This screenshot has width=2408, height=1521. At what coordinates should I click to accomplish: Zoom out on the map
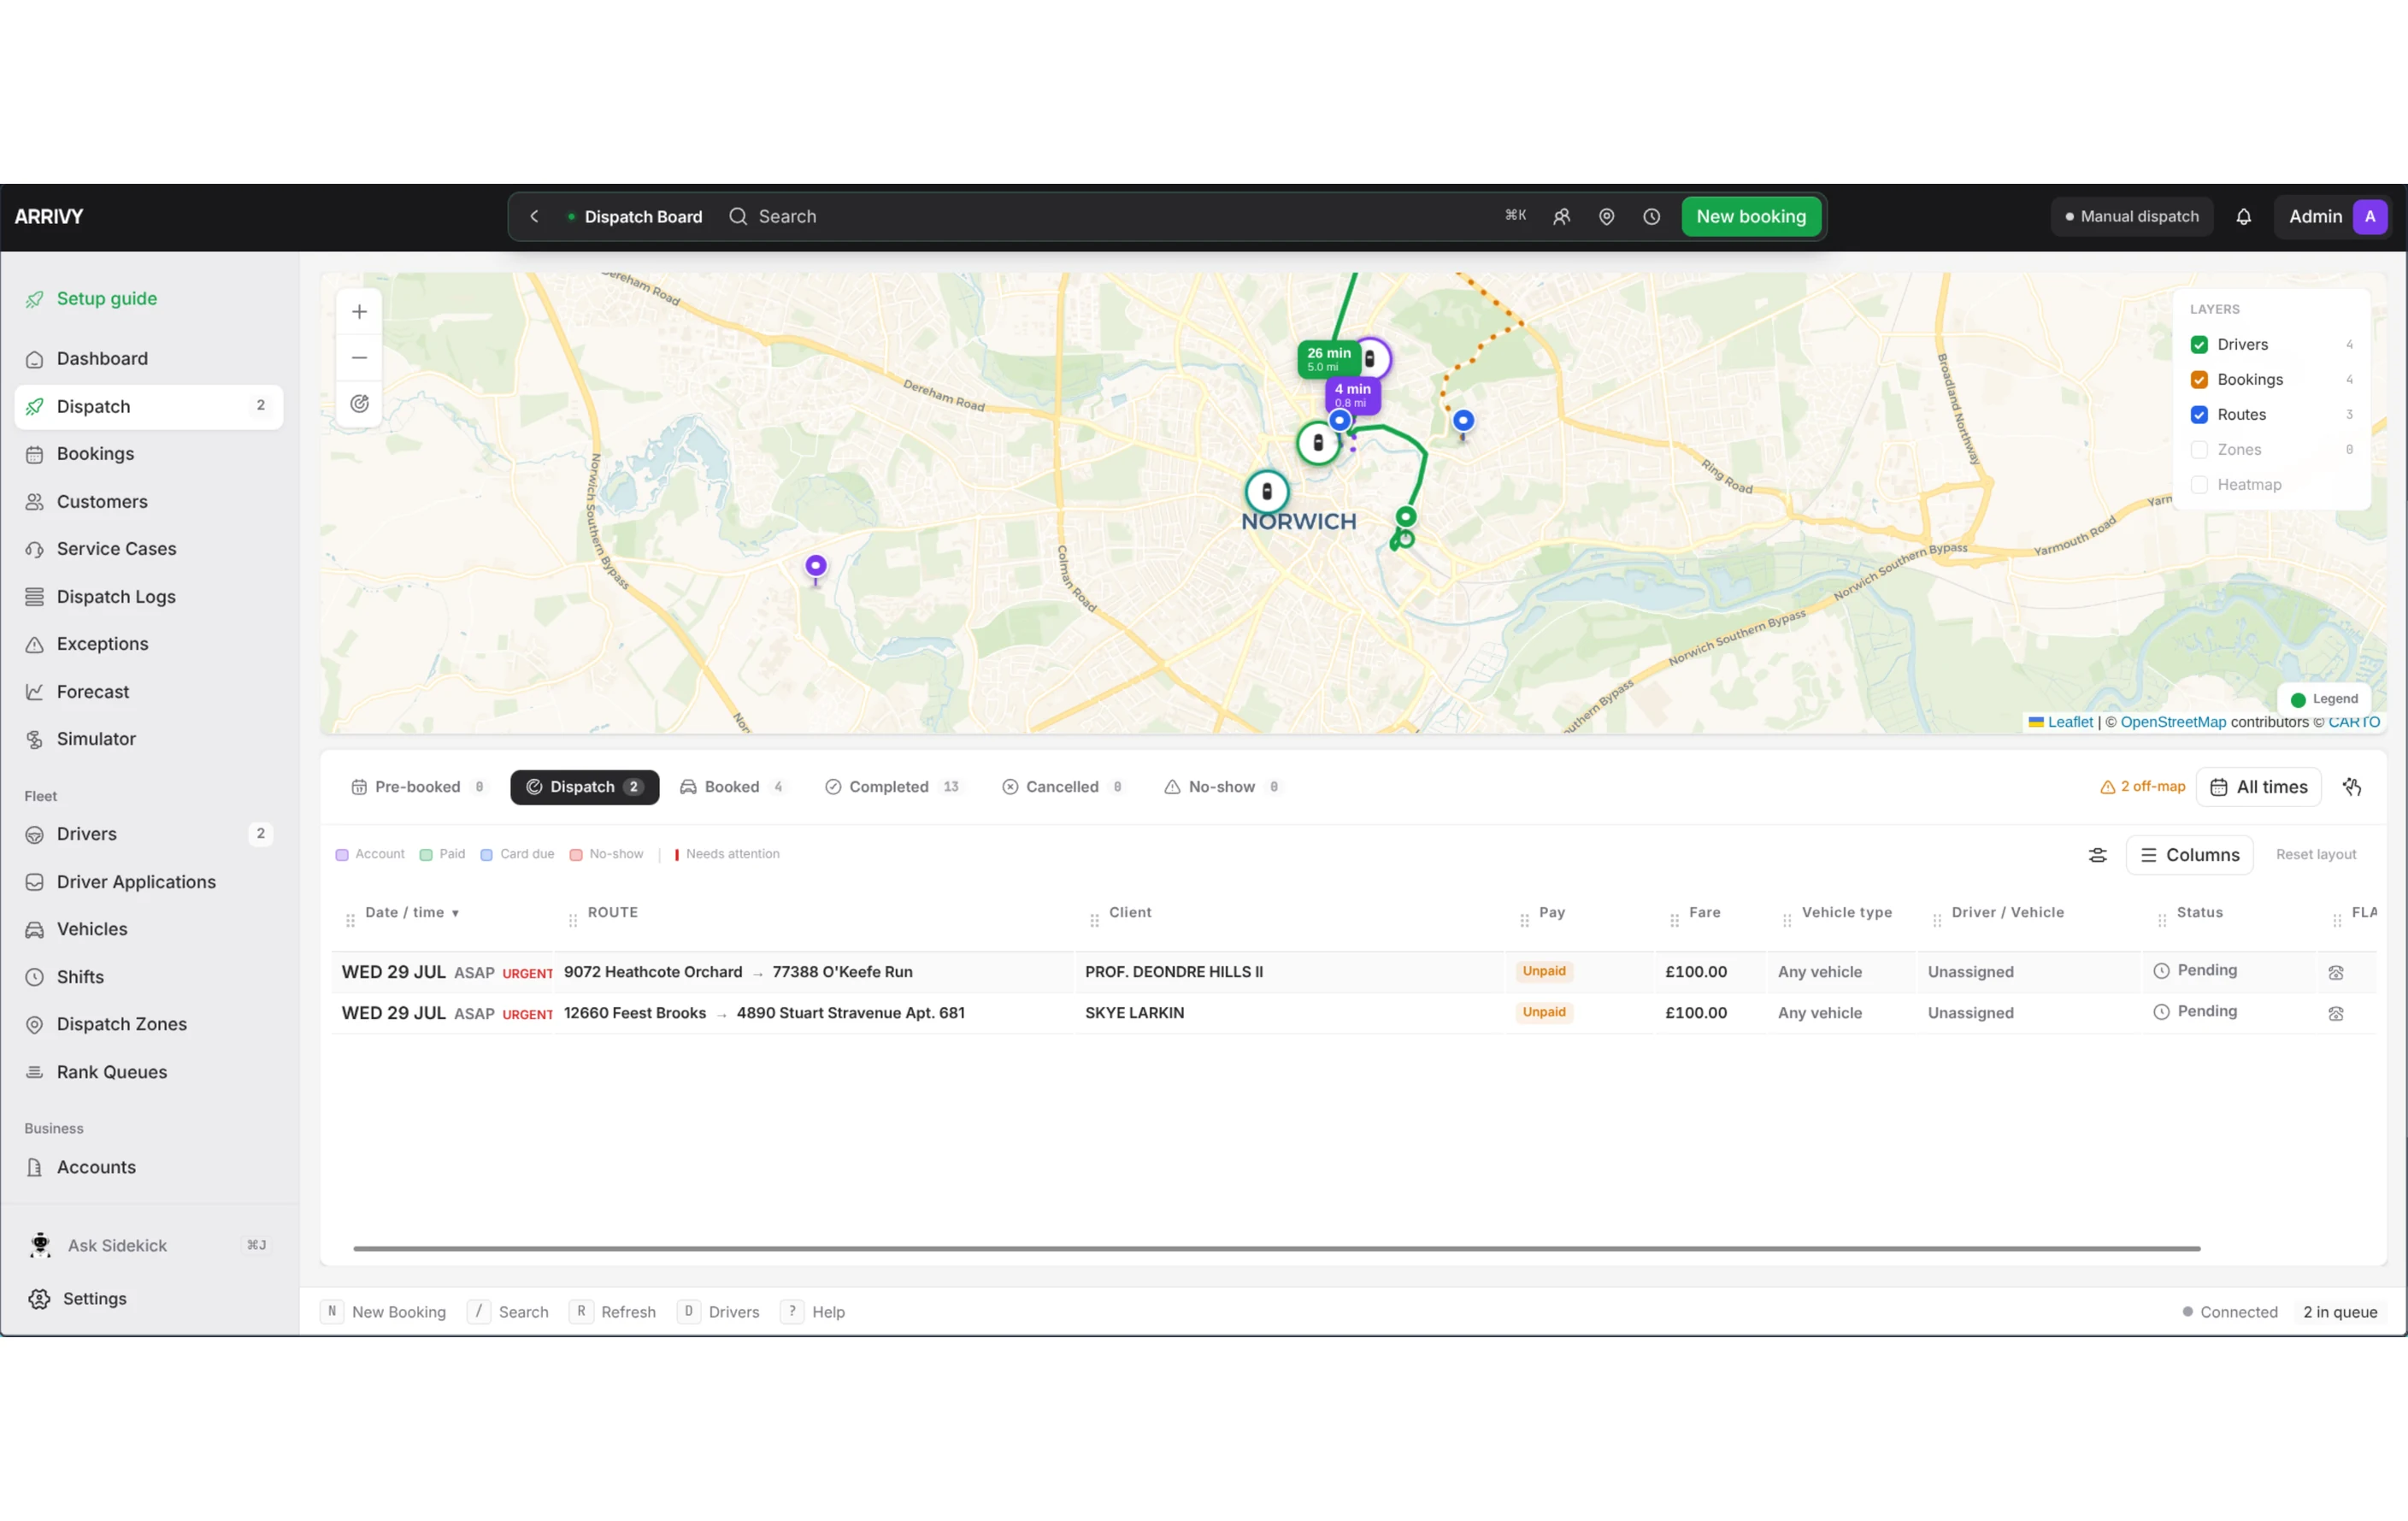click(359, 357)
